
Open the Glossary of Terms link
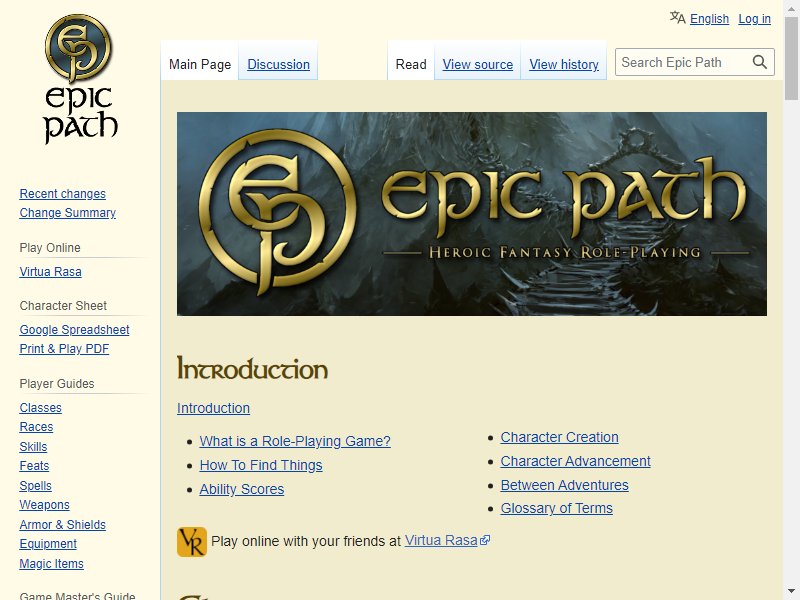click(557, 508)
